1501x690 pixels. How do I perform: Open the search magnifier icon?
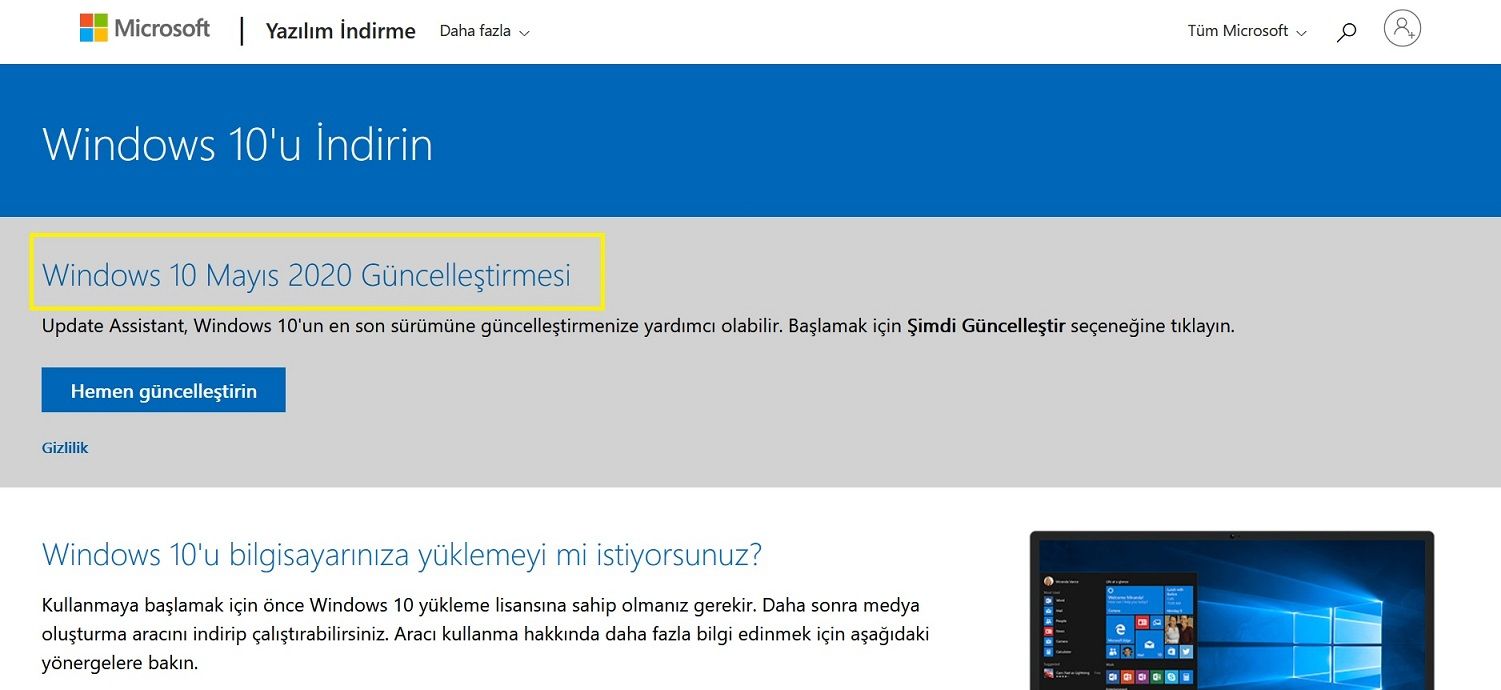coord(1346,32)
